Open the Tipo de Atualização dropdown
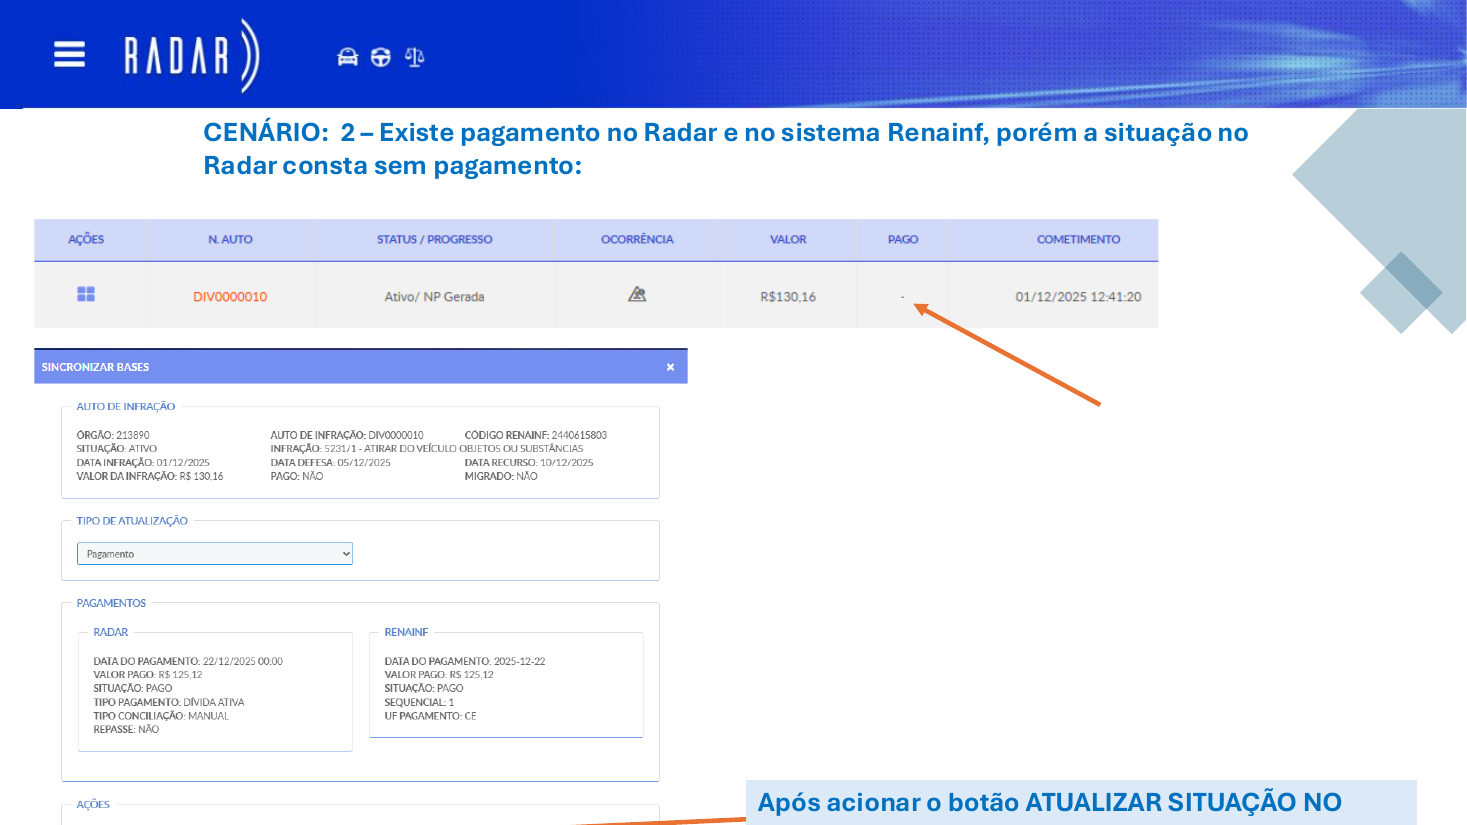This screenshot has width=1467, height=825. click(x=215, y=554)
